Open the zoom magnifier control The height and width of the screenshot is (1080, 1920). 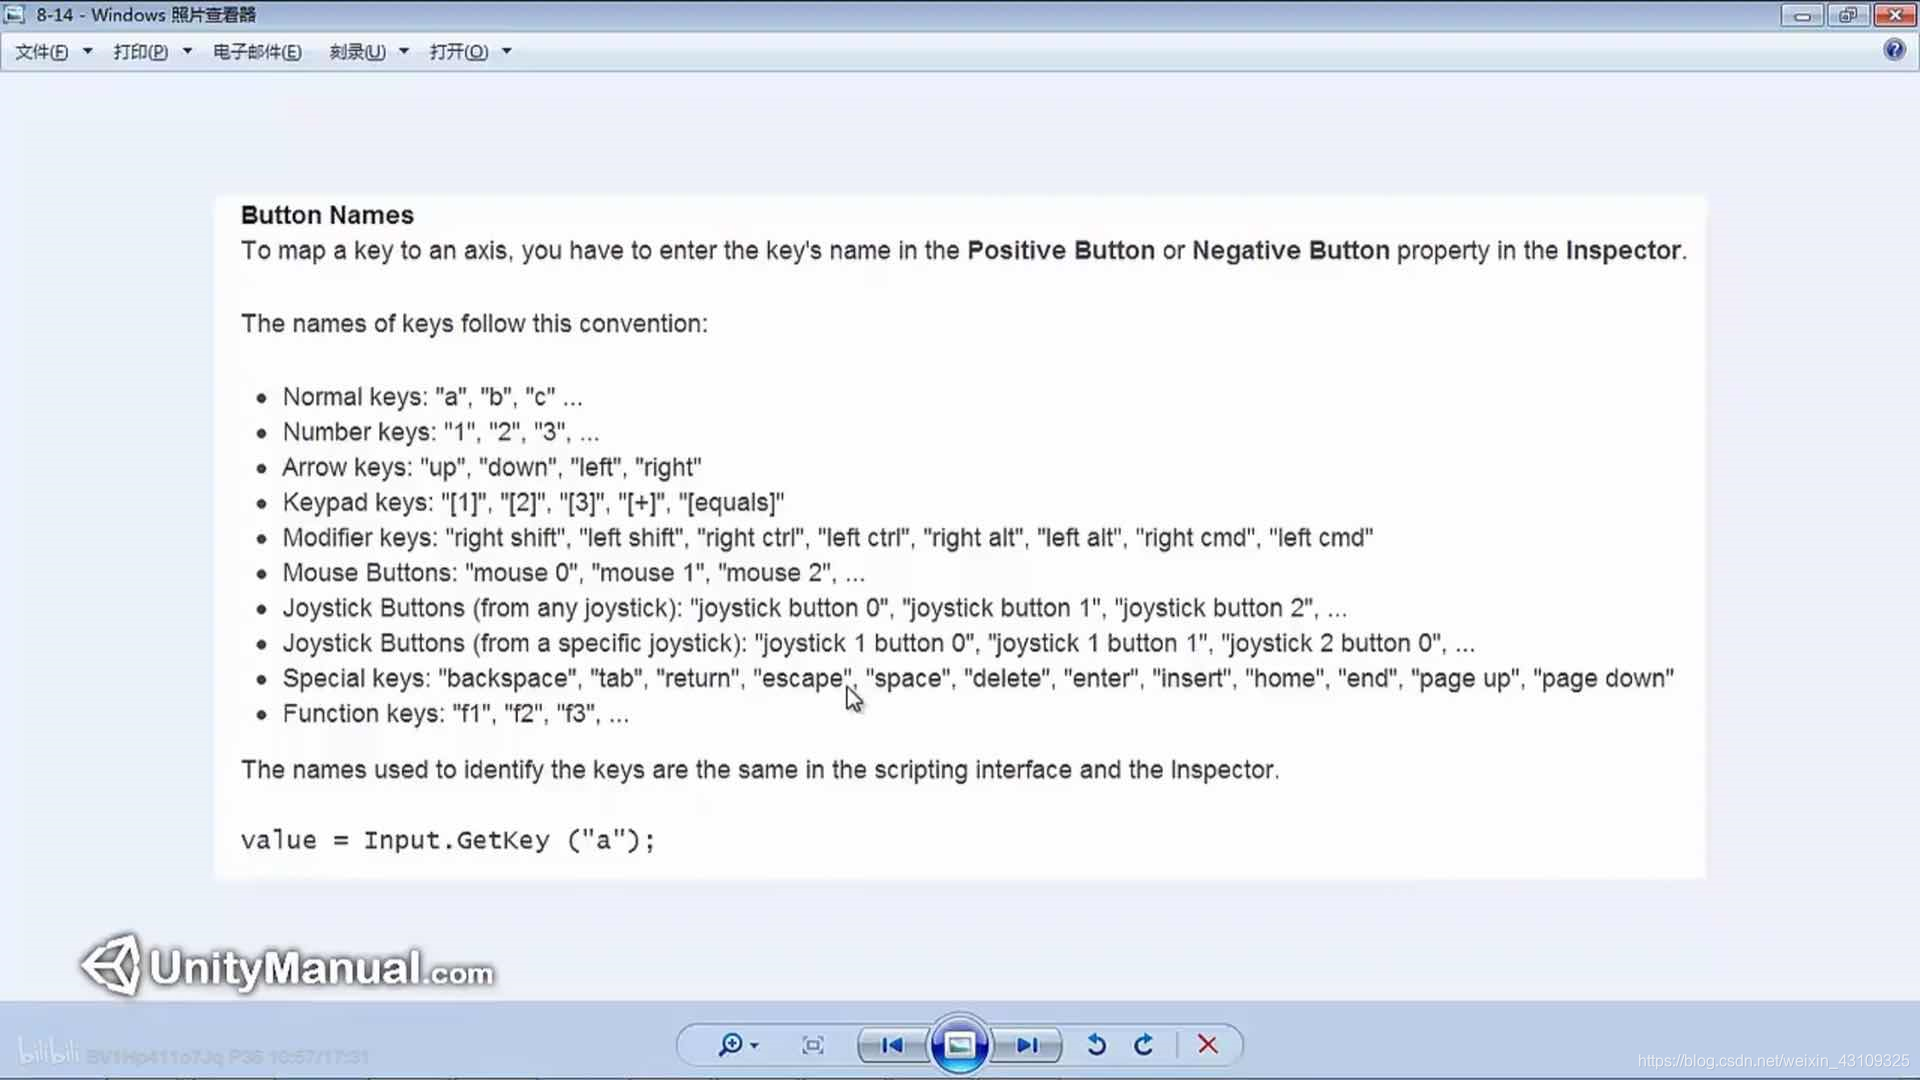731,1045
